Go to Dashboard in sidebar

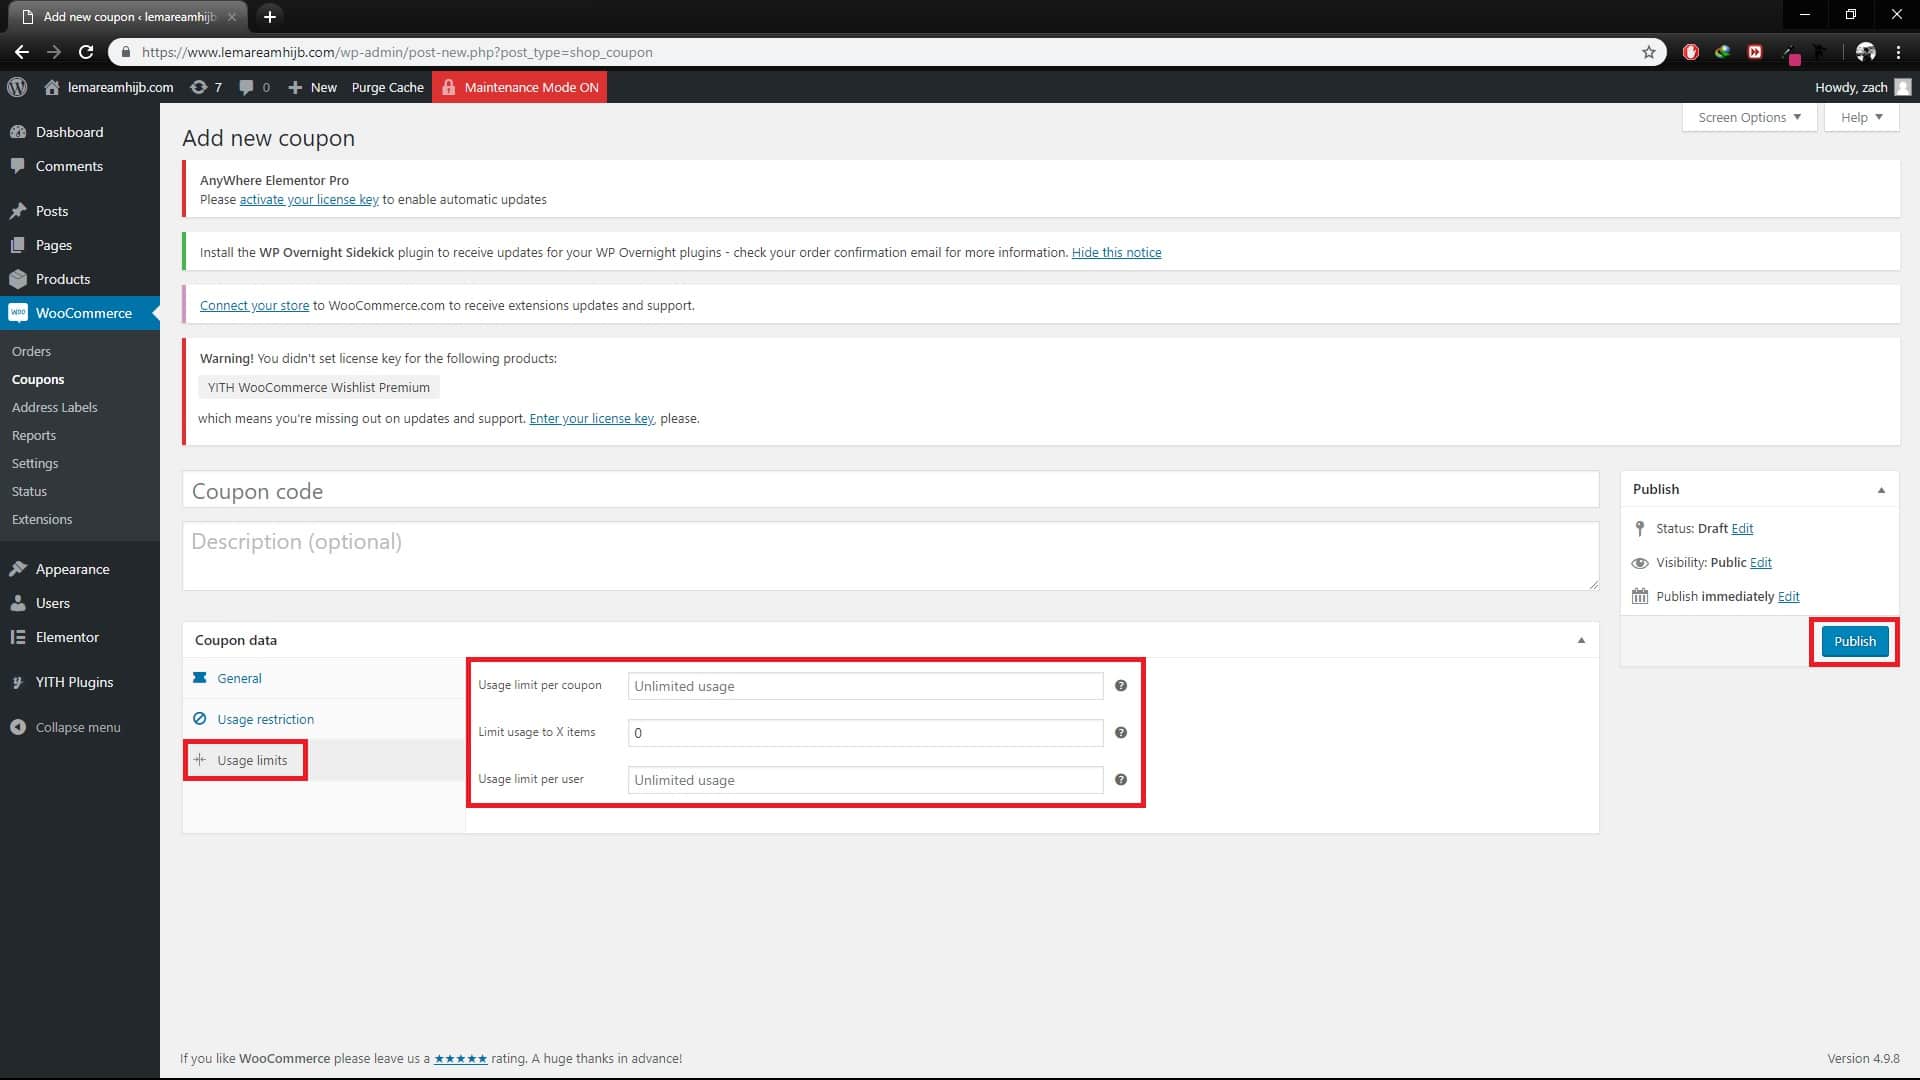coord(69,132)
